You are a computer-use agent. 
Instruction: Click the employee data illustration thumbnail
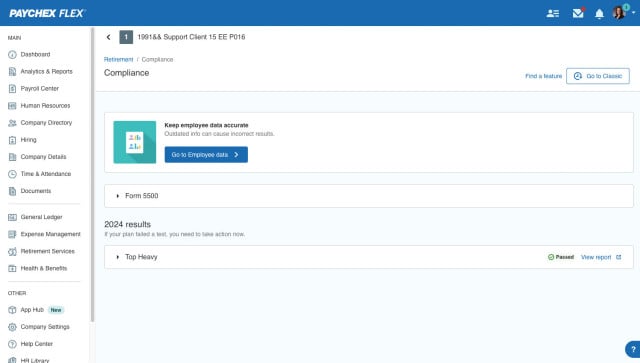pyautogui.click(x=135, y=142)
